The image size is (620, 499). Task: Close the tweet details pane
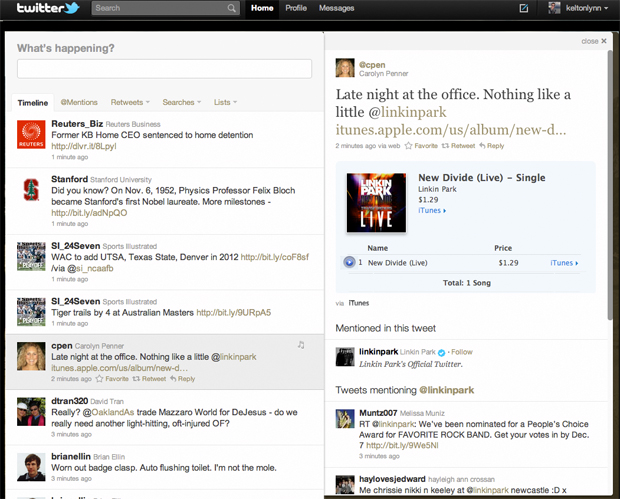(592, 41)
